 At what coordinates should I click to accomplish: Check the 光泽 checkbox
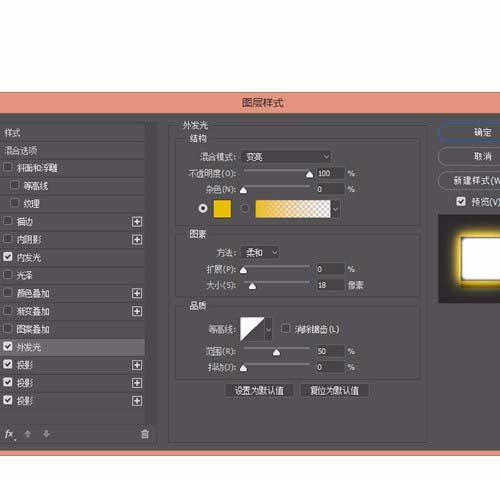coord(8,274)
